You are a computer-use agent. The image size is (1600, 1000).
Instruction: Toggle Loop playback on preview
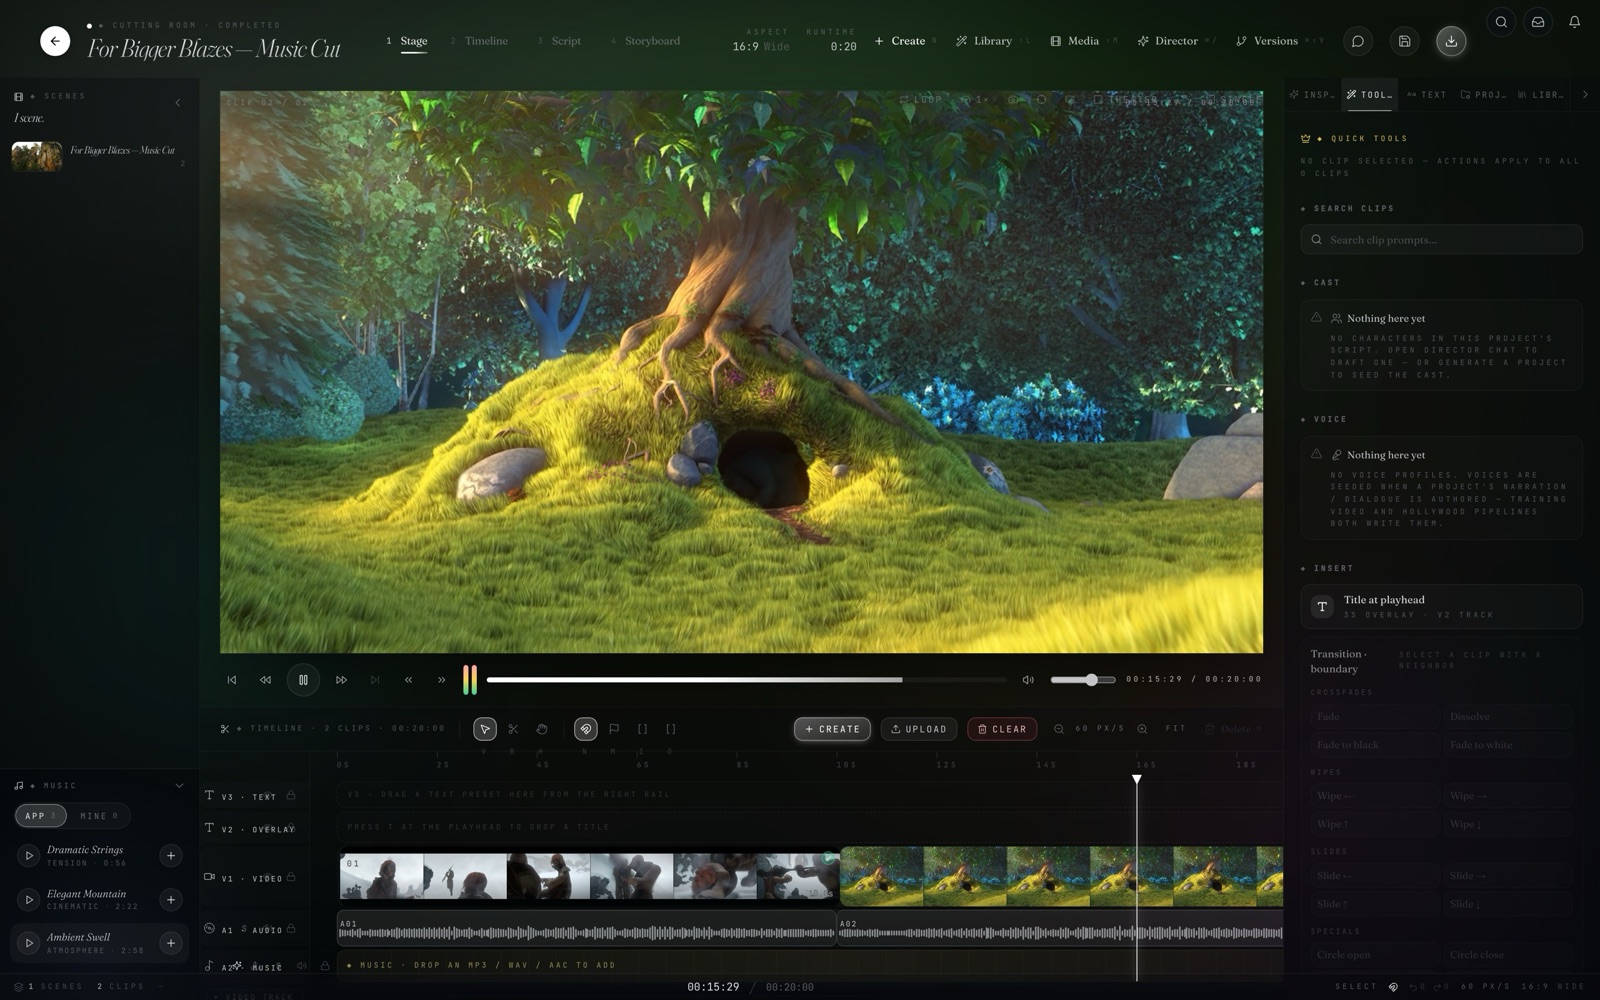[921, 100]
